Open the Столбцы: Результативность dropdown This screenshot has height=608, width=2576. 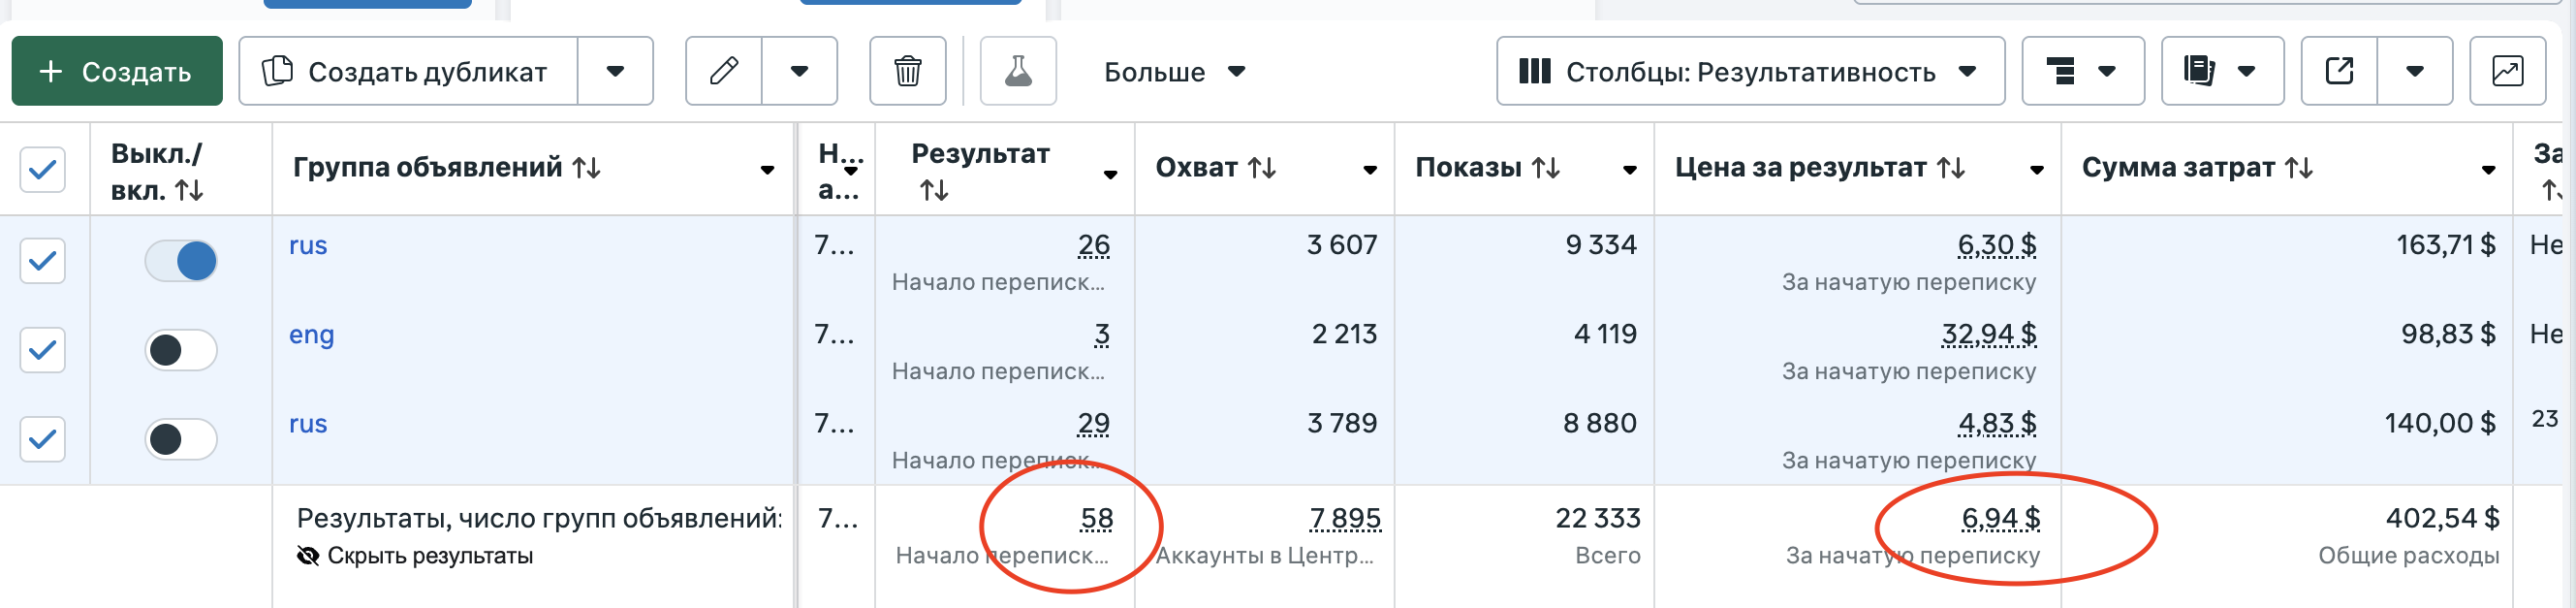click(x=1749, y=71)
